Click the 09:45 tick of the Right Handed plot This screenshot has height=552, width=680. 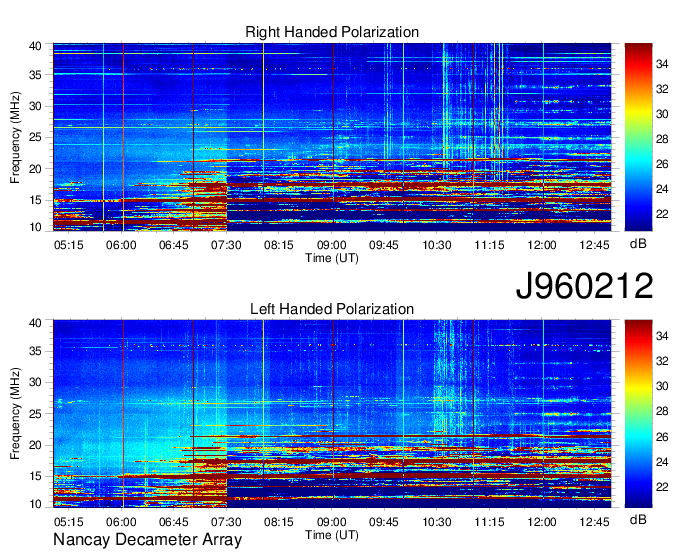coord(384,245)
